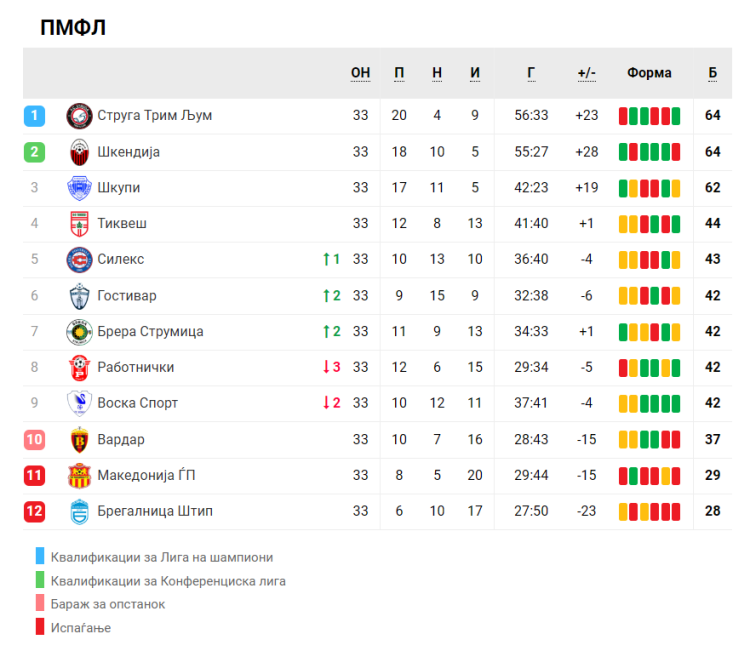The height and width of the screenshot is (651, 750).
Task: Open the Воска Спорт team link
Action: (x=137, y=403)
